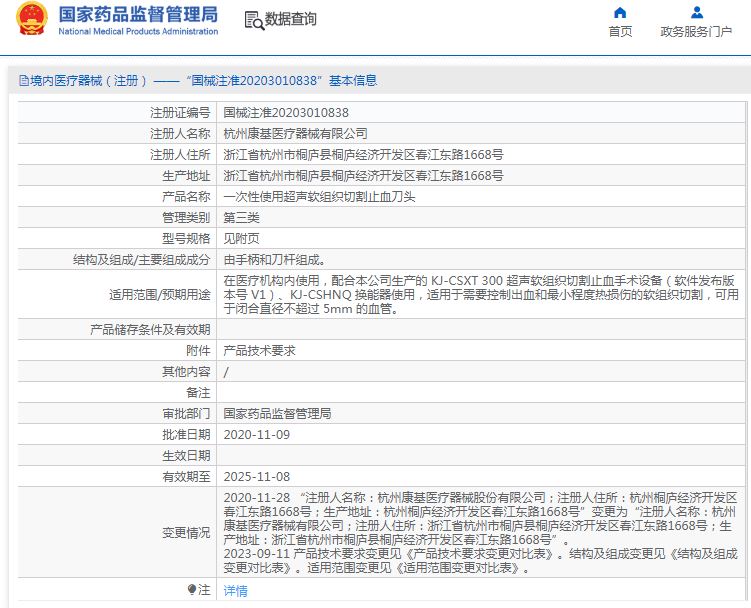Click the 型号规格 row label
The width and height of the screenshot is (751, 608).
[x=186, y=239]
